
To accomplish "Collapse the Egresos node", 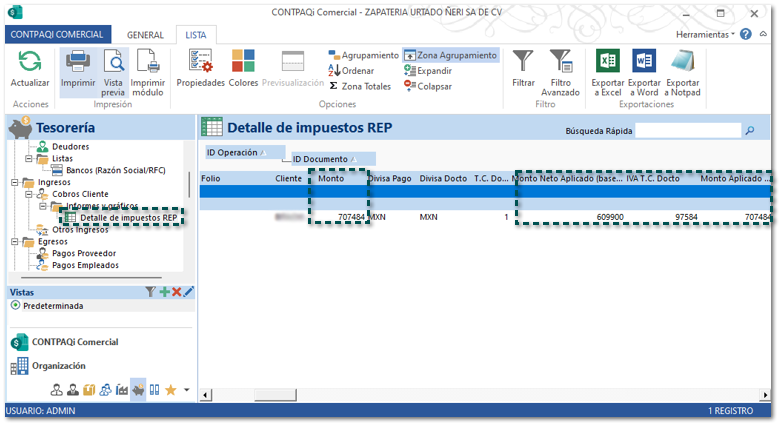I will point(15,242).
